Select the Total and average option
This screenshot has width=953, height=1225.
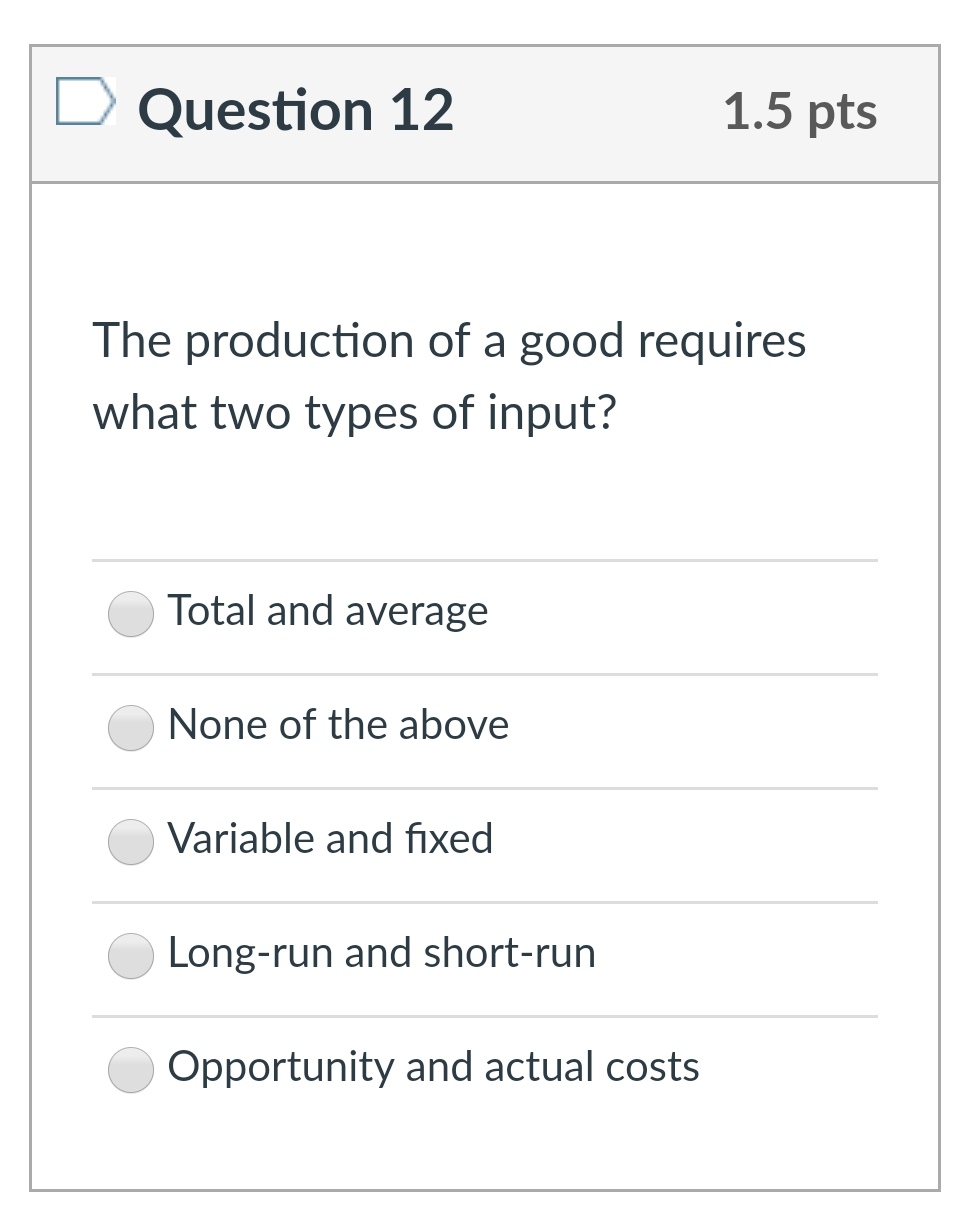coord(130,615)
